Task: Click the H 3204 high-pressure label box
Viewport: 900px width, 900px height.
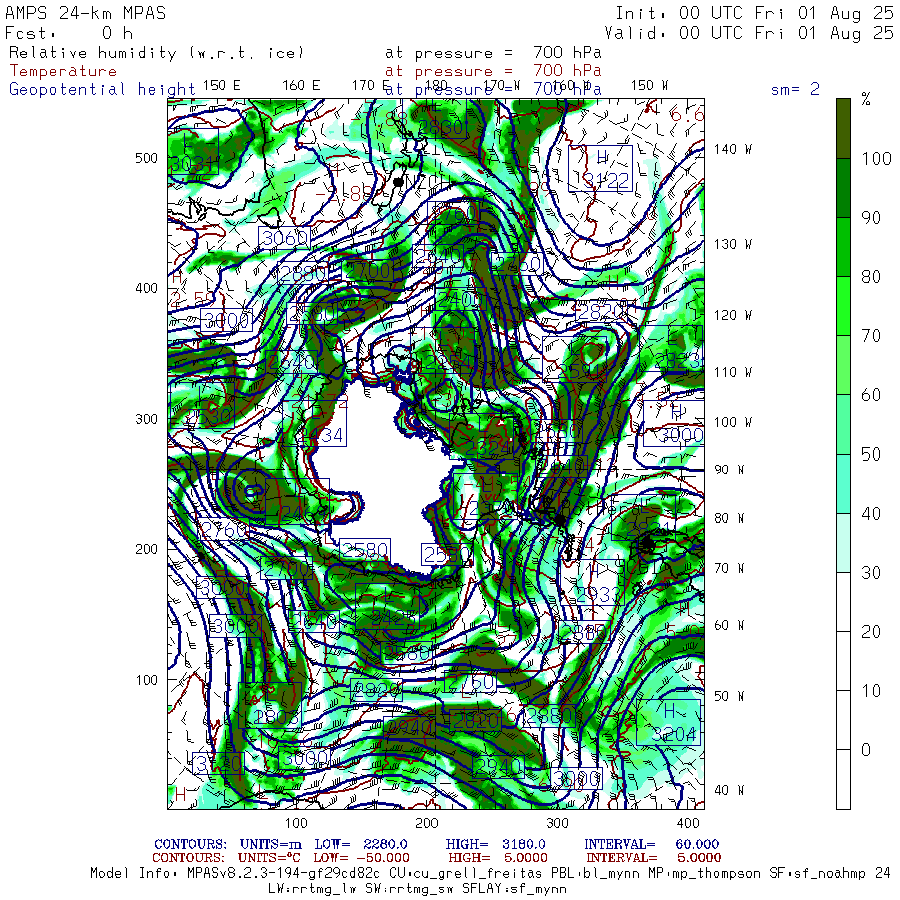Action: click(669, 722)
